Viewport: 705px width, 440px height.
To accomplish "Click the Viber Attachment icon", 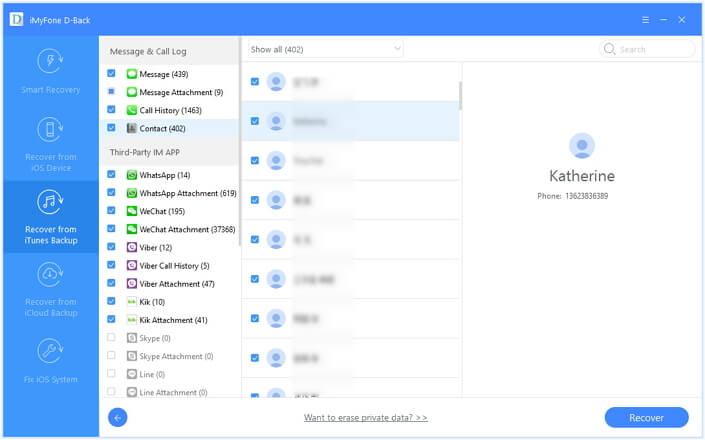I will (131, 284).
